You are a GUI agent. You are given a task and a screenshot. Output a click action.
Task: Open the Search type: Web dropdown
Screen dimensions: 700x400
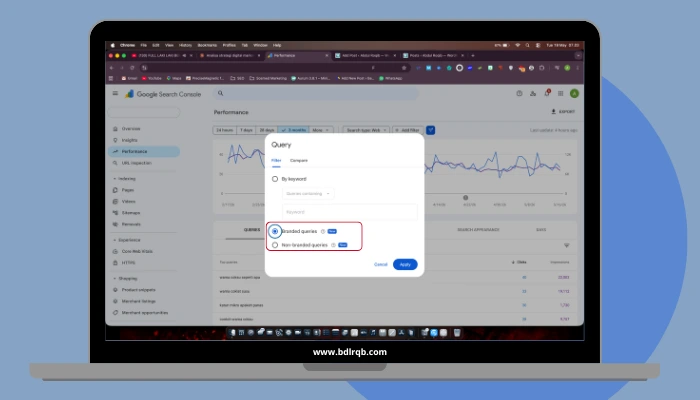click(366, 130)
